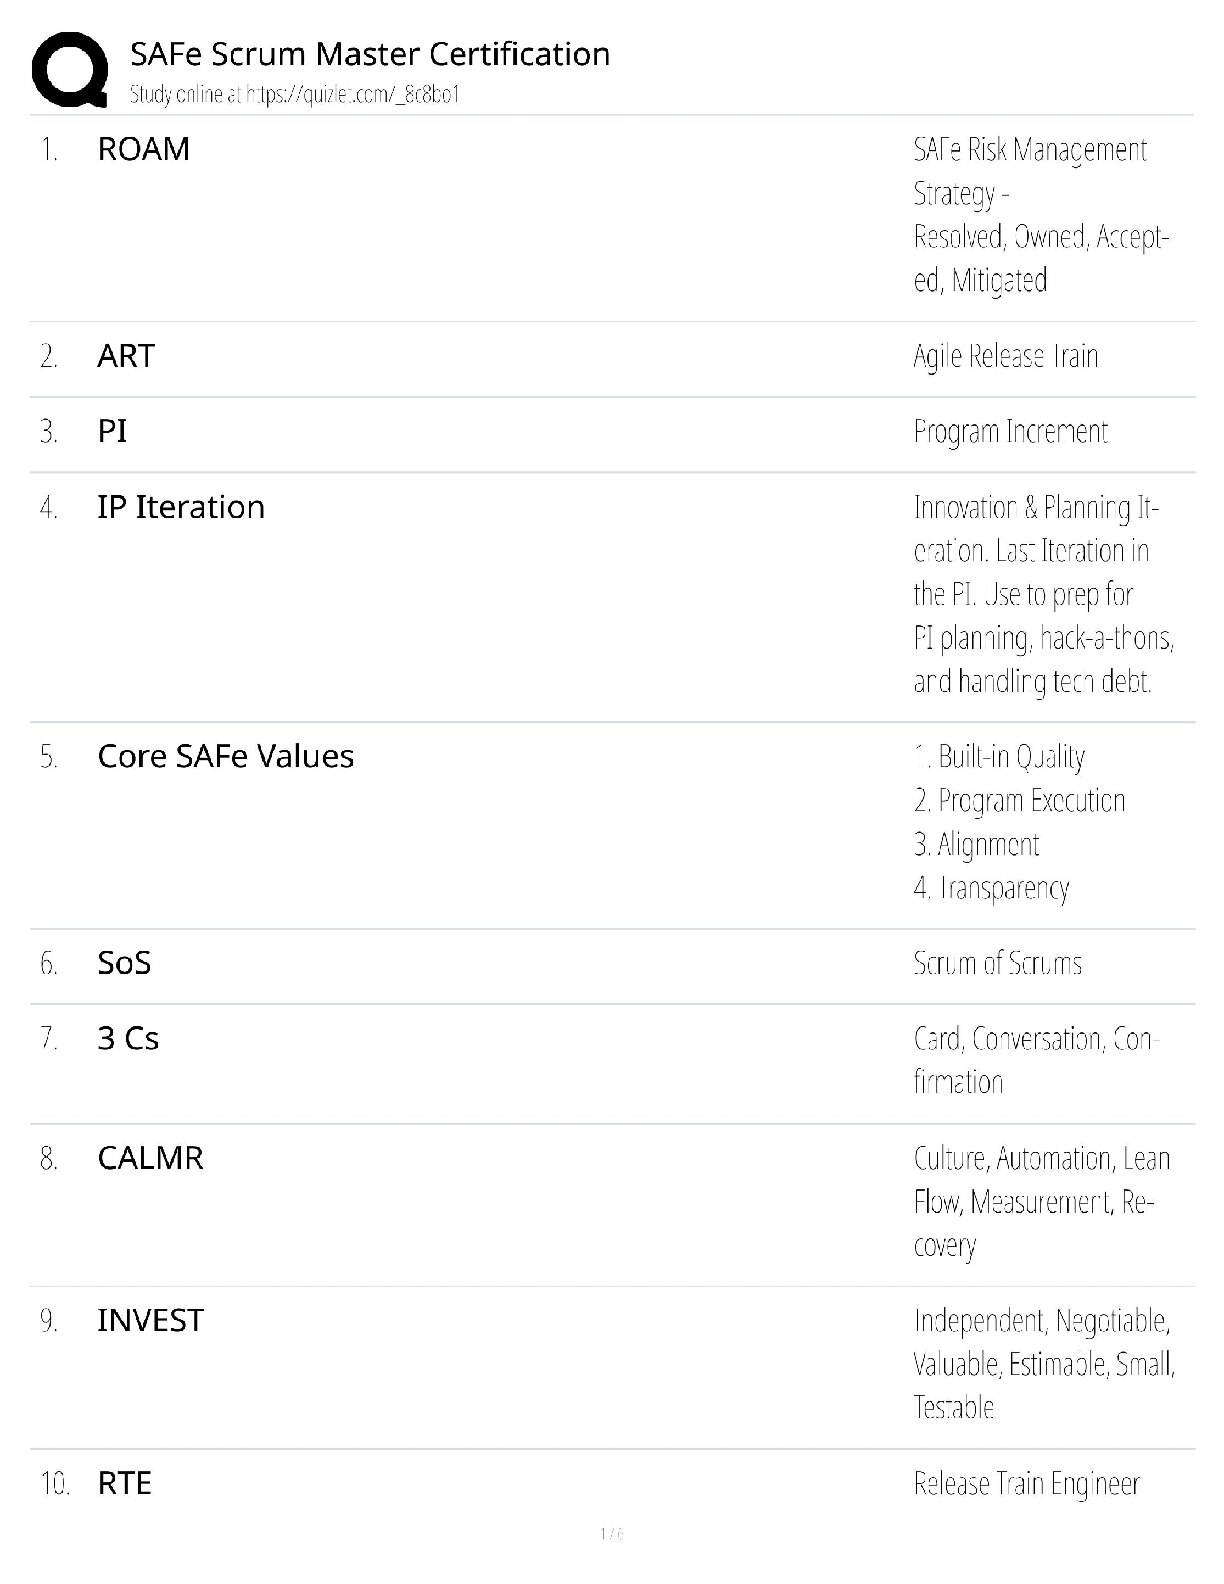Viewport: 1224px width, 1584px height.
Task: Select the Core SAFe Values term
Action: click(225, 756)
